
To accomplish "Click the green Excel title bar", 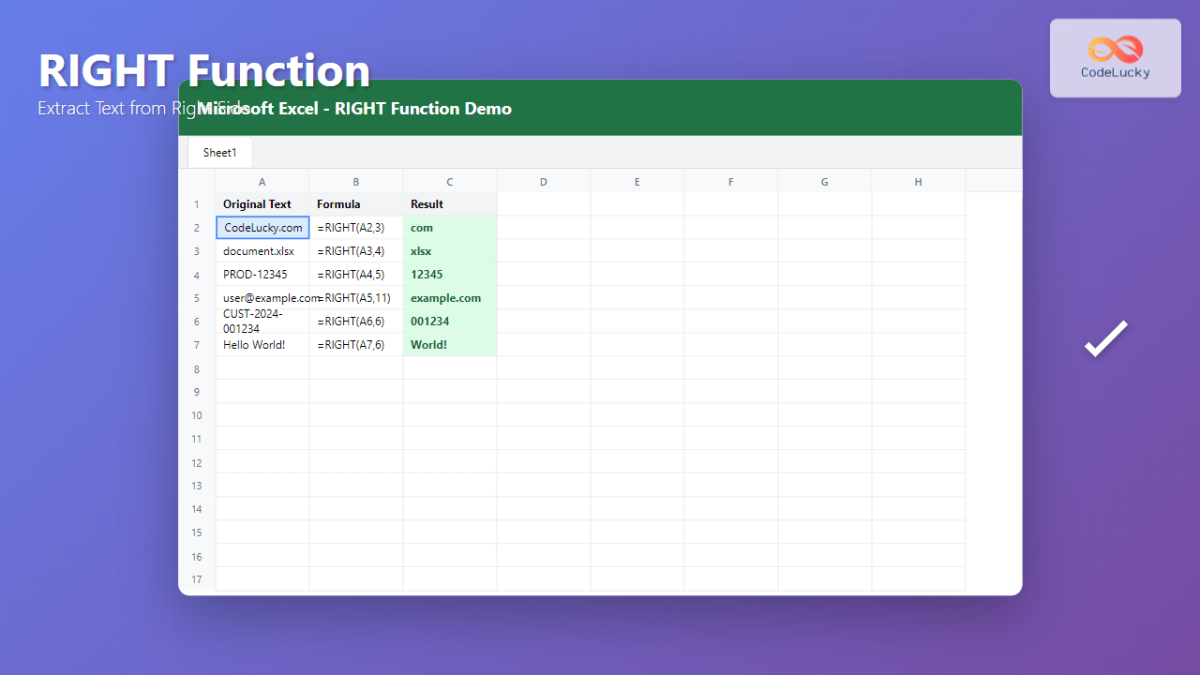I will pos(600,107).
